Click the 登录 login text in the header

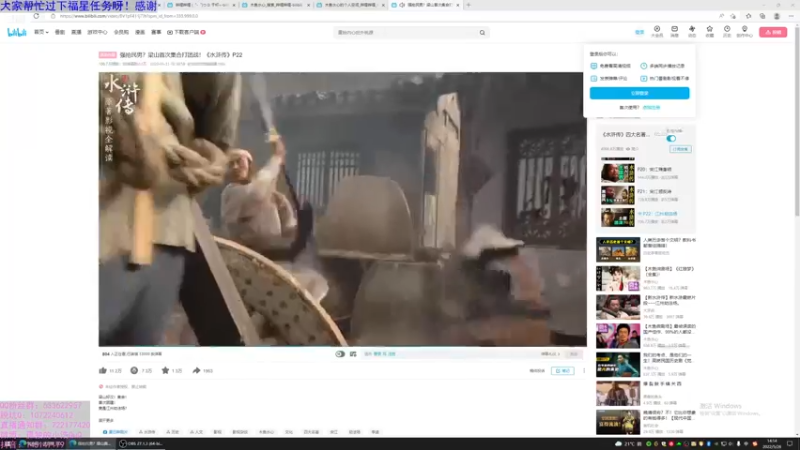point(639,32)
